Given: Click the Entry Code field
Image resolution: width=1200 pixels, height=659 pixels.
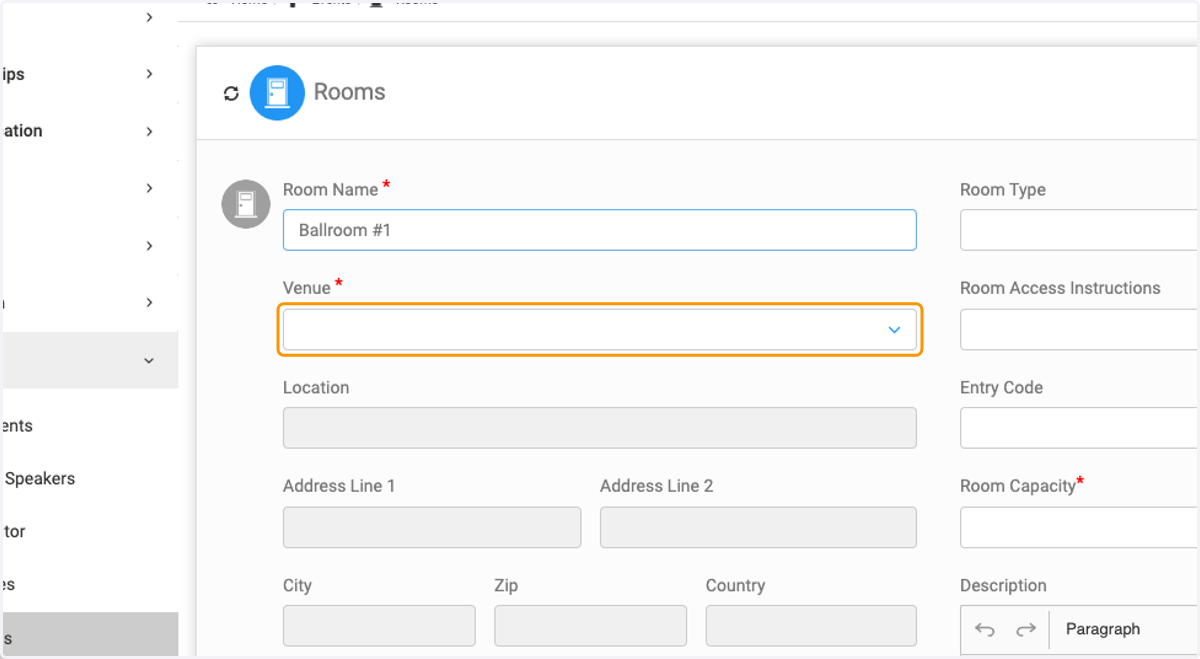Looking at the screenshot, I should [x=1080, y=428].
